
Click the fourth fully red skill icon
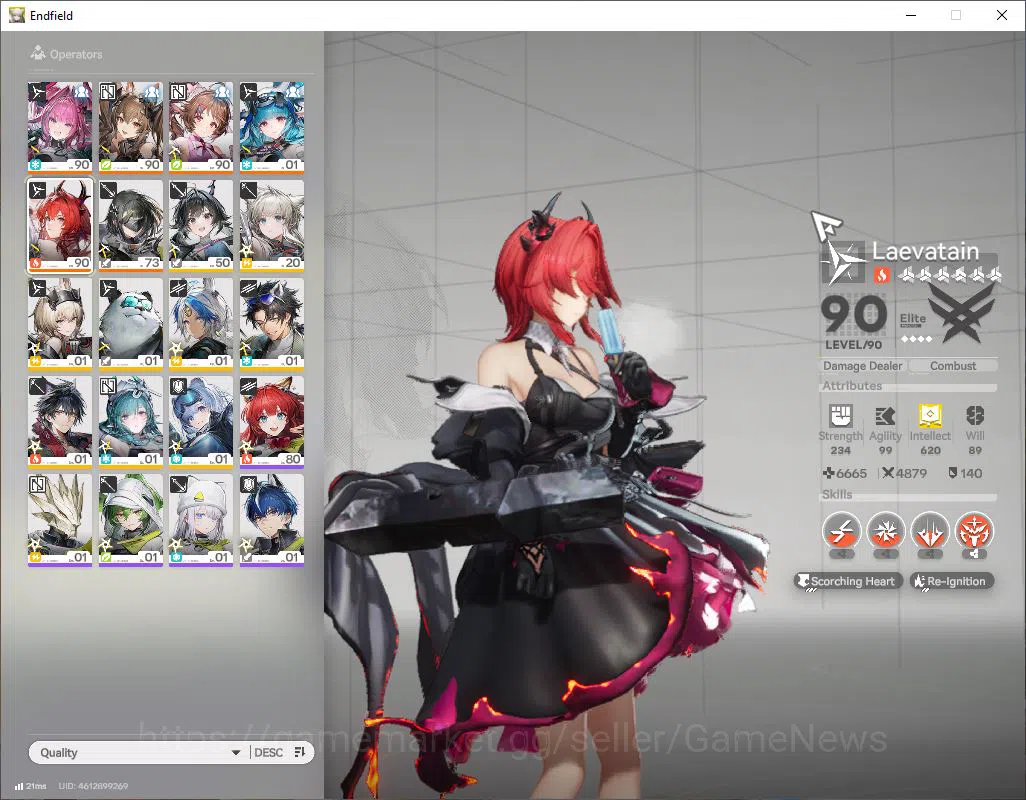pyautogui.click(x=974, y=530)
